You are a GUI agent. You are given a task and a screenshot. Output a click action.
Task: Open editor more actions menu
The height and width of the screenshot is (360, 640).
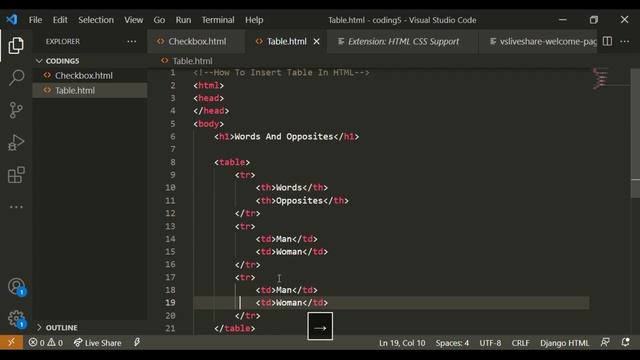[624, 41]
